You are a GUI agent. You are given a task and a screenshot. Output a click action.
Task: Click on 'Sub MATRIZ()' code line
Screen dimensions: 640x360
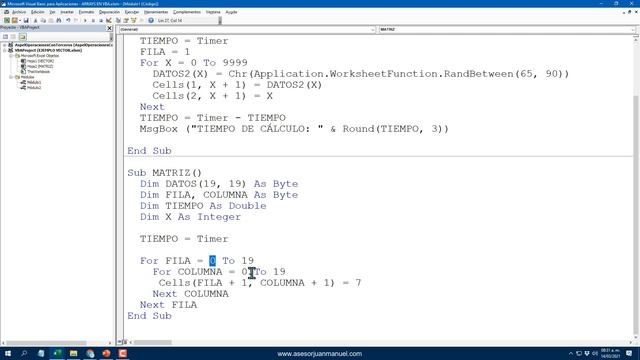[164, 173]
